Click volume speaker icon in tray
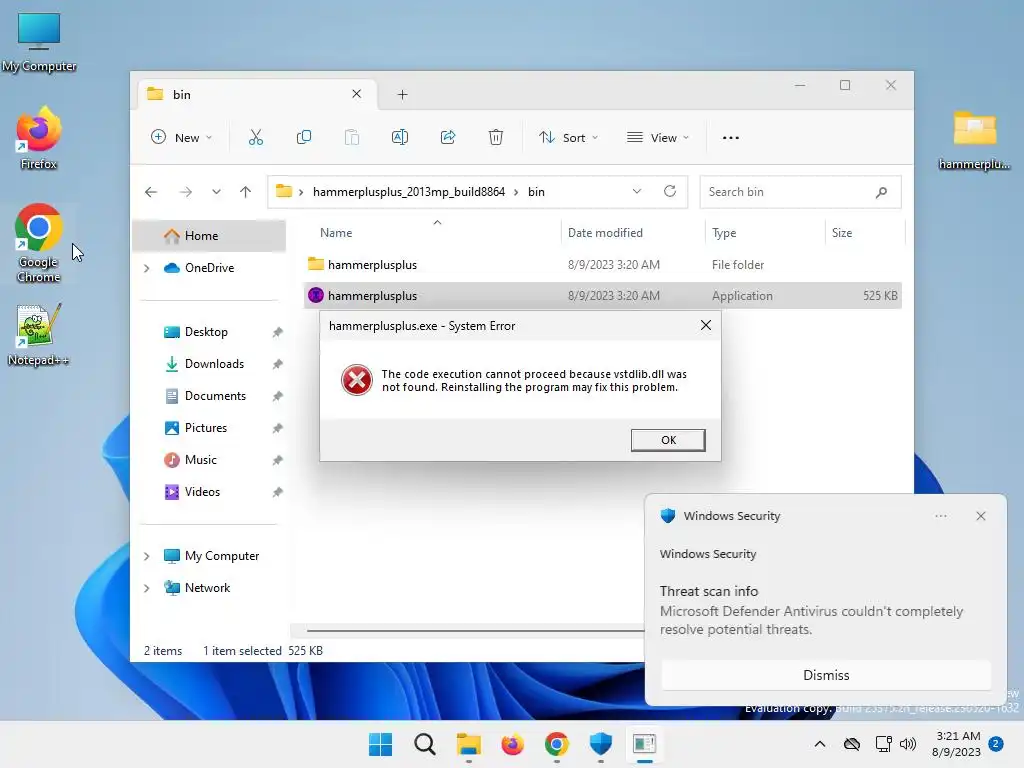Viewport: 1024px width, 768px height. coord(908,744)
